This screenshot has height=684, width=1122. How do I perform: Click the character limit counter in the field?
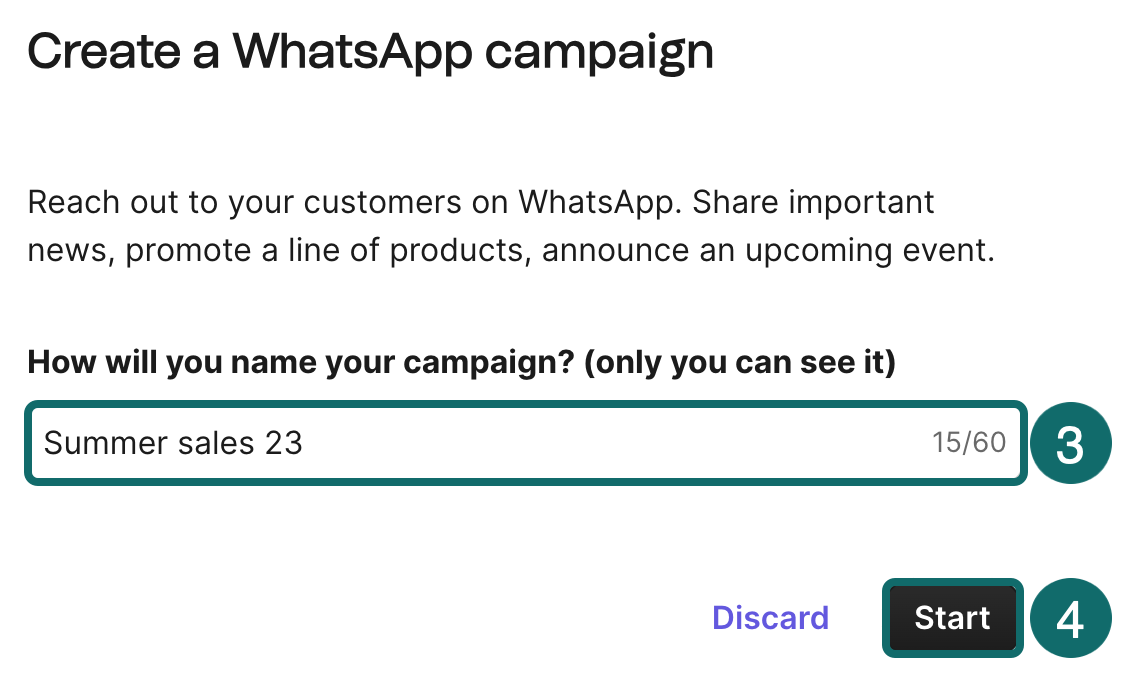967,443
